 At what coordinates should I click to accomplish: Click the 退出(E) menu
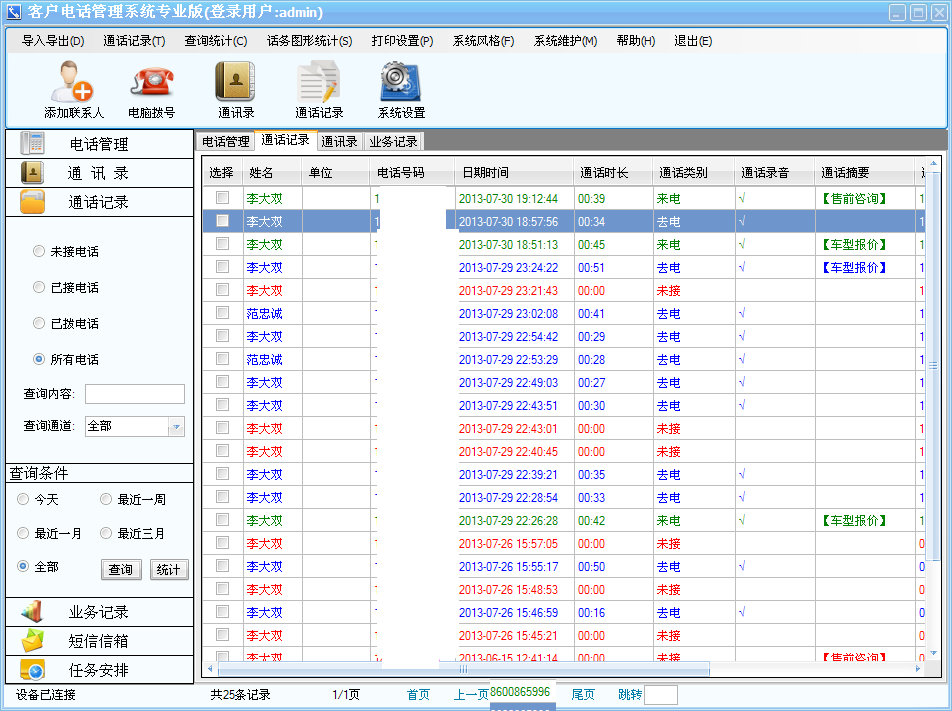(x=693, y=41)
